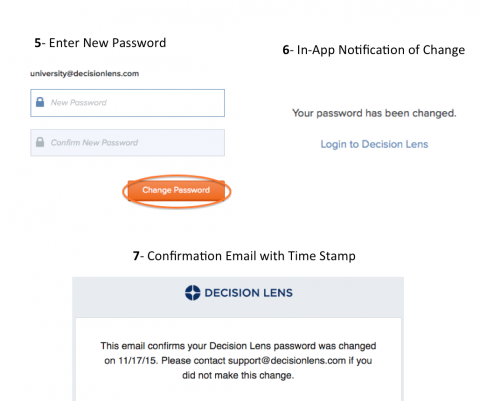Click the '5- Enter New Password' heading
Viewport: 480px width, 401px height.
(100, 43)
